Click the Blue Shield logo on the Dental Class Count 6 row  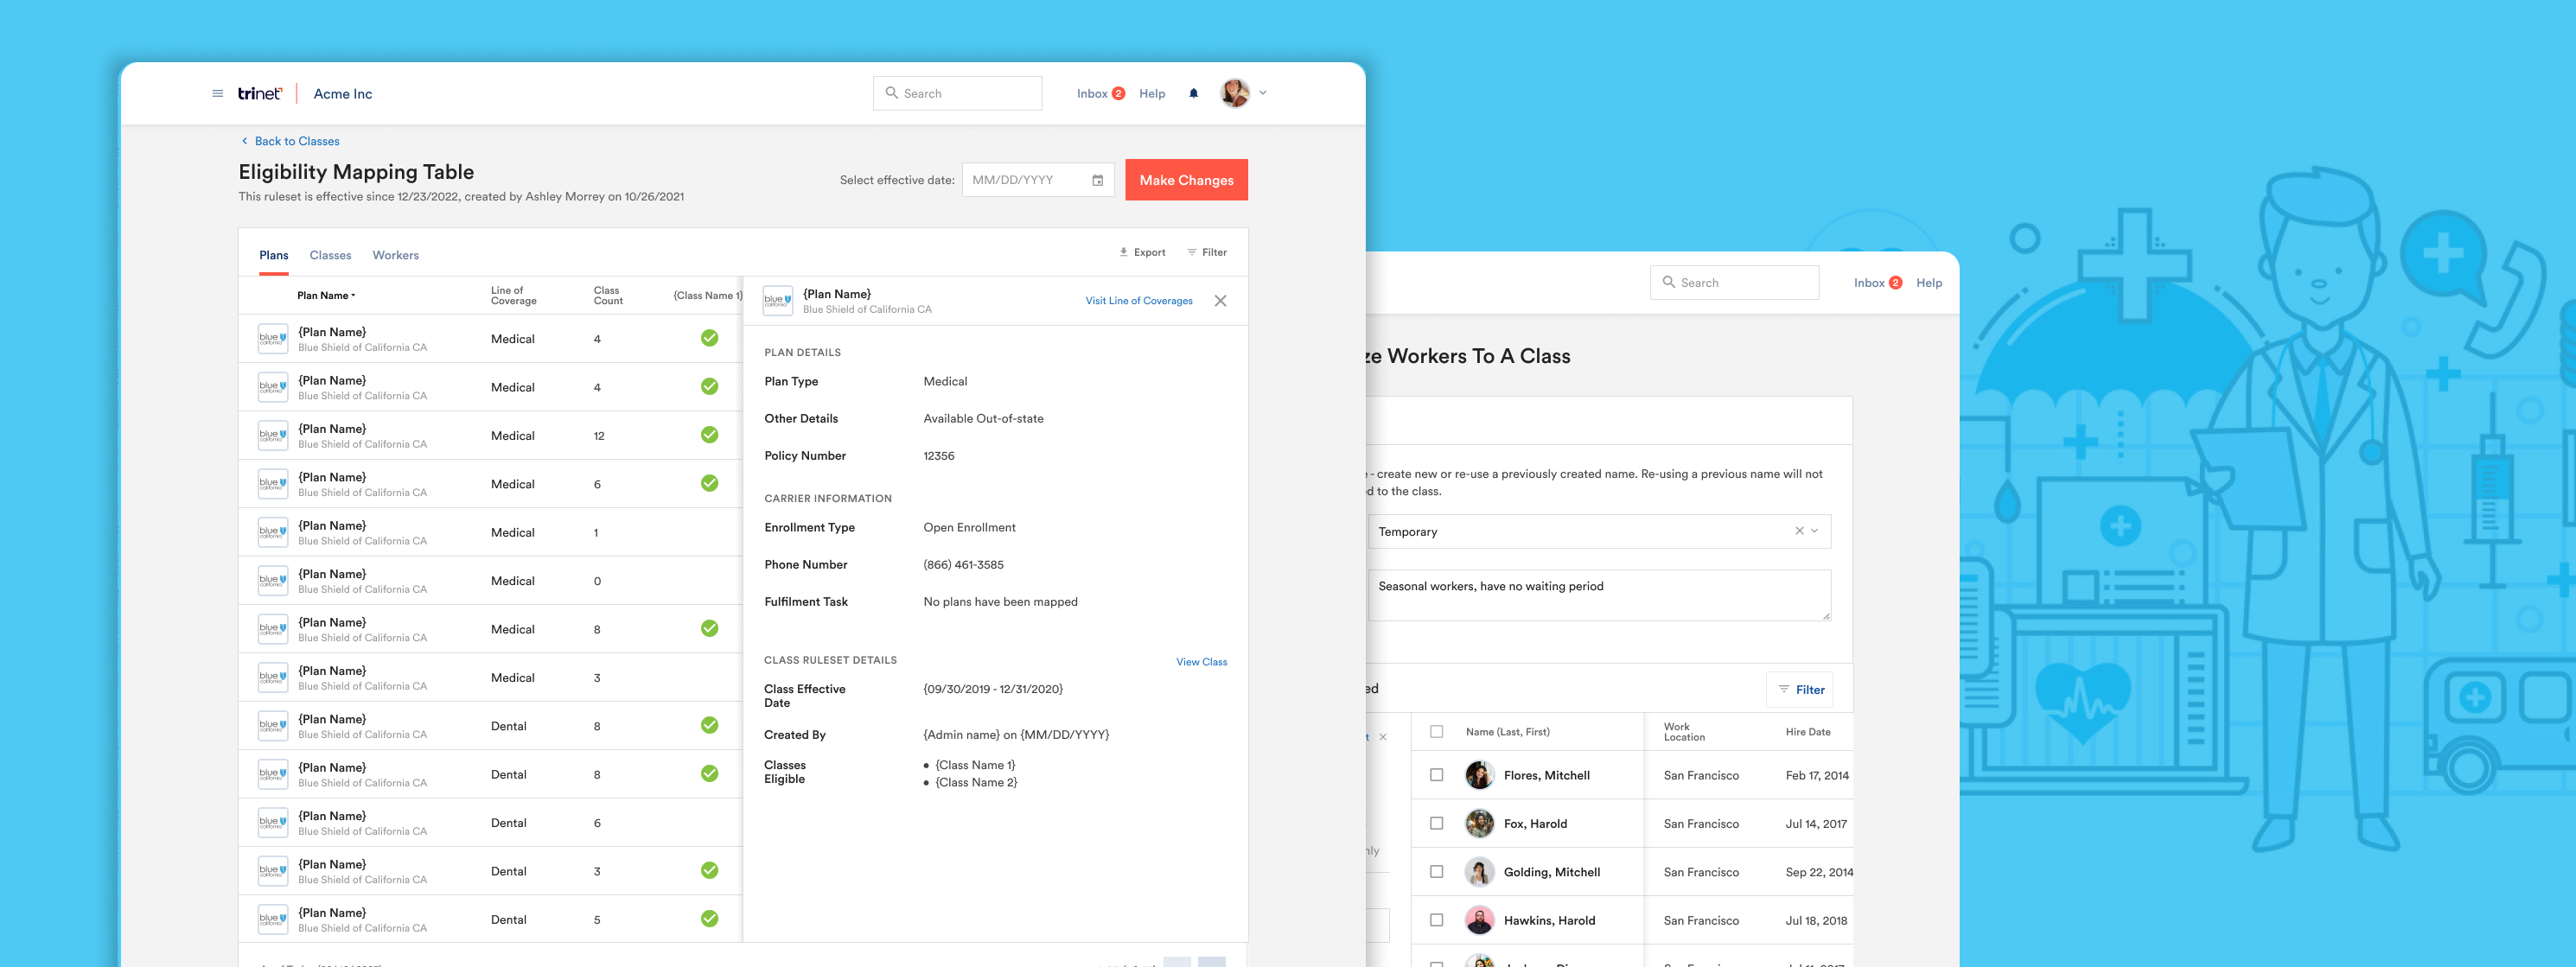tap(273, 822)
